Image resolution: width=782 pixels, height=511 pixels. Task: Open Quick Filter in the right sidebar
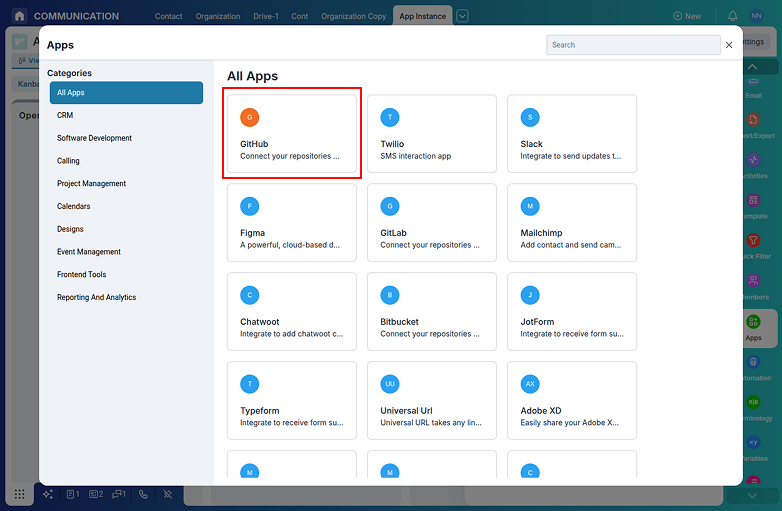[x=754, y=246]
